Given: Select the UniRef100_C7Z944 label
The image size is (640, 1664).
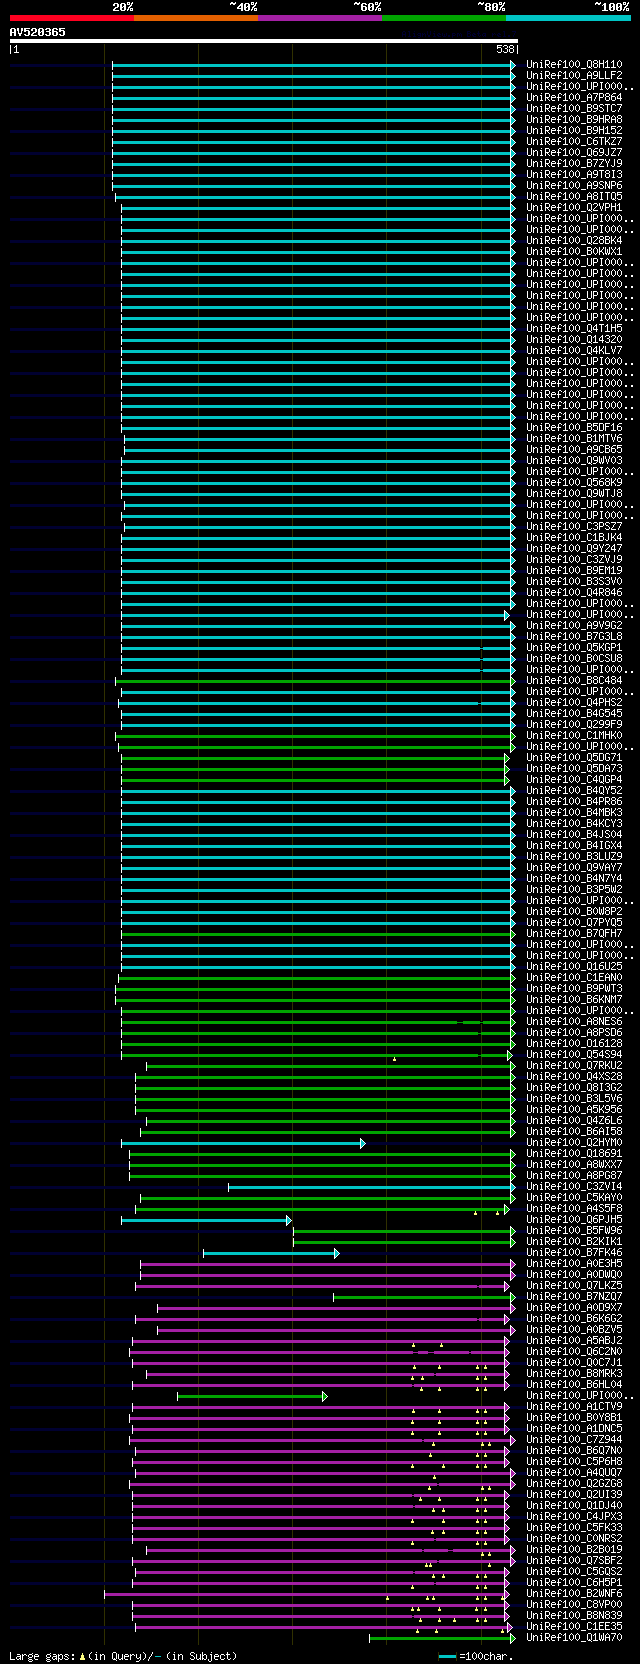Looking at the screenshot, I should (574, 1440).
